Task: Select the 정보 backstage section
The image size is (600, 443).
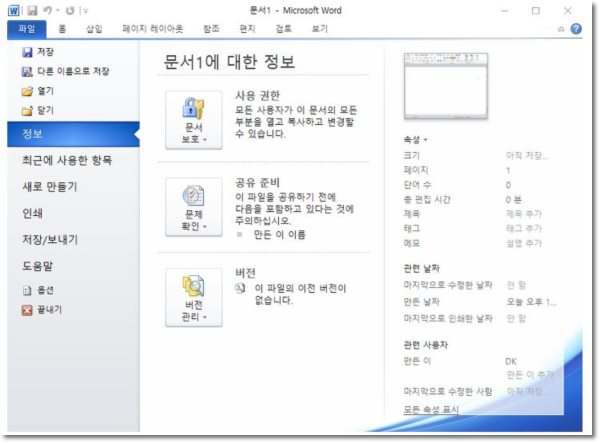Action: click(x=73, y=134)
